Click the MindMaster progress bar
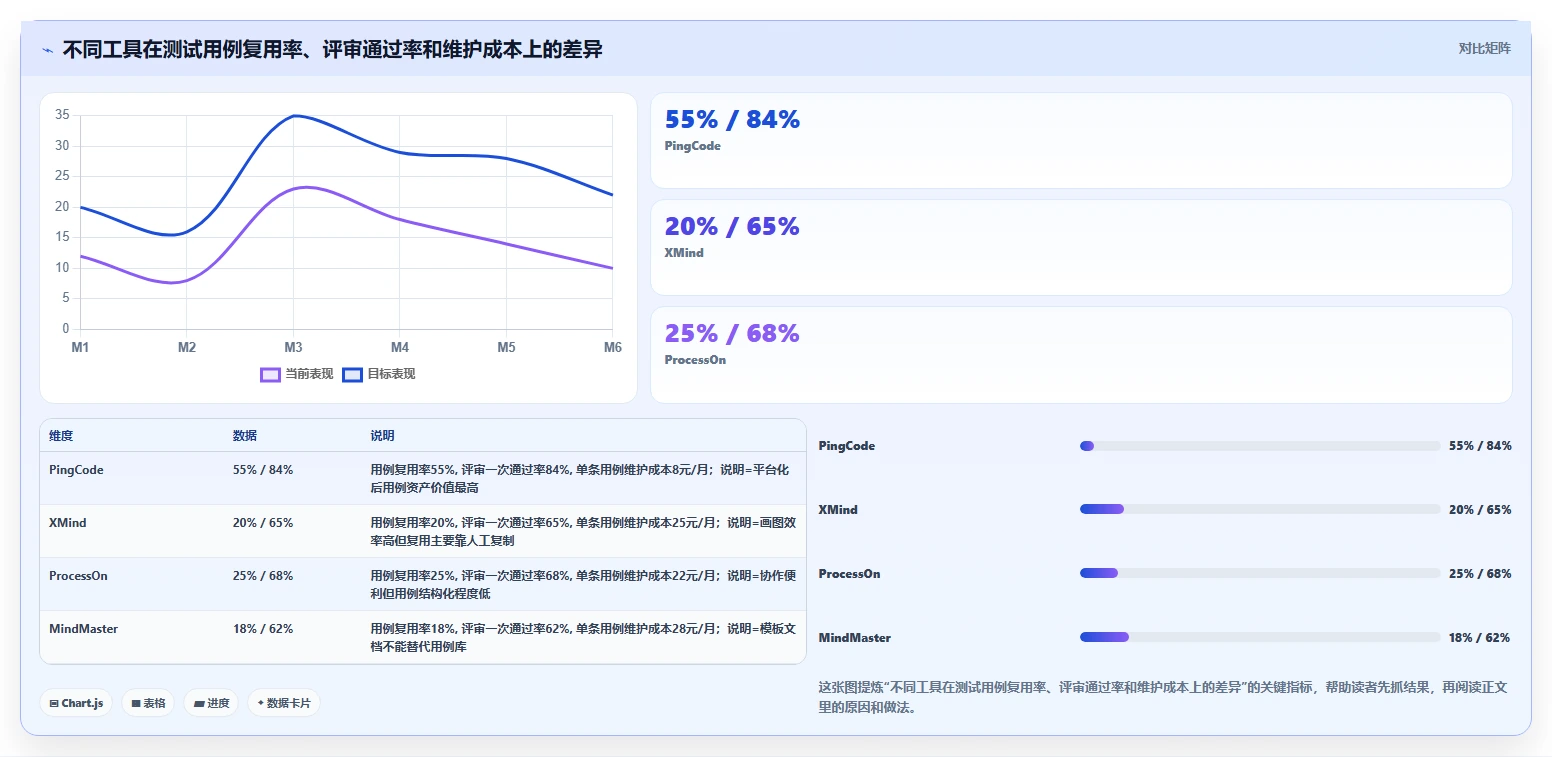 pos(1260,638)
